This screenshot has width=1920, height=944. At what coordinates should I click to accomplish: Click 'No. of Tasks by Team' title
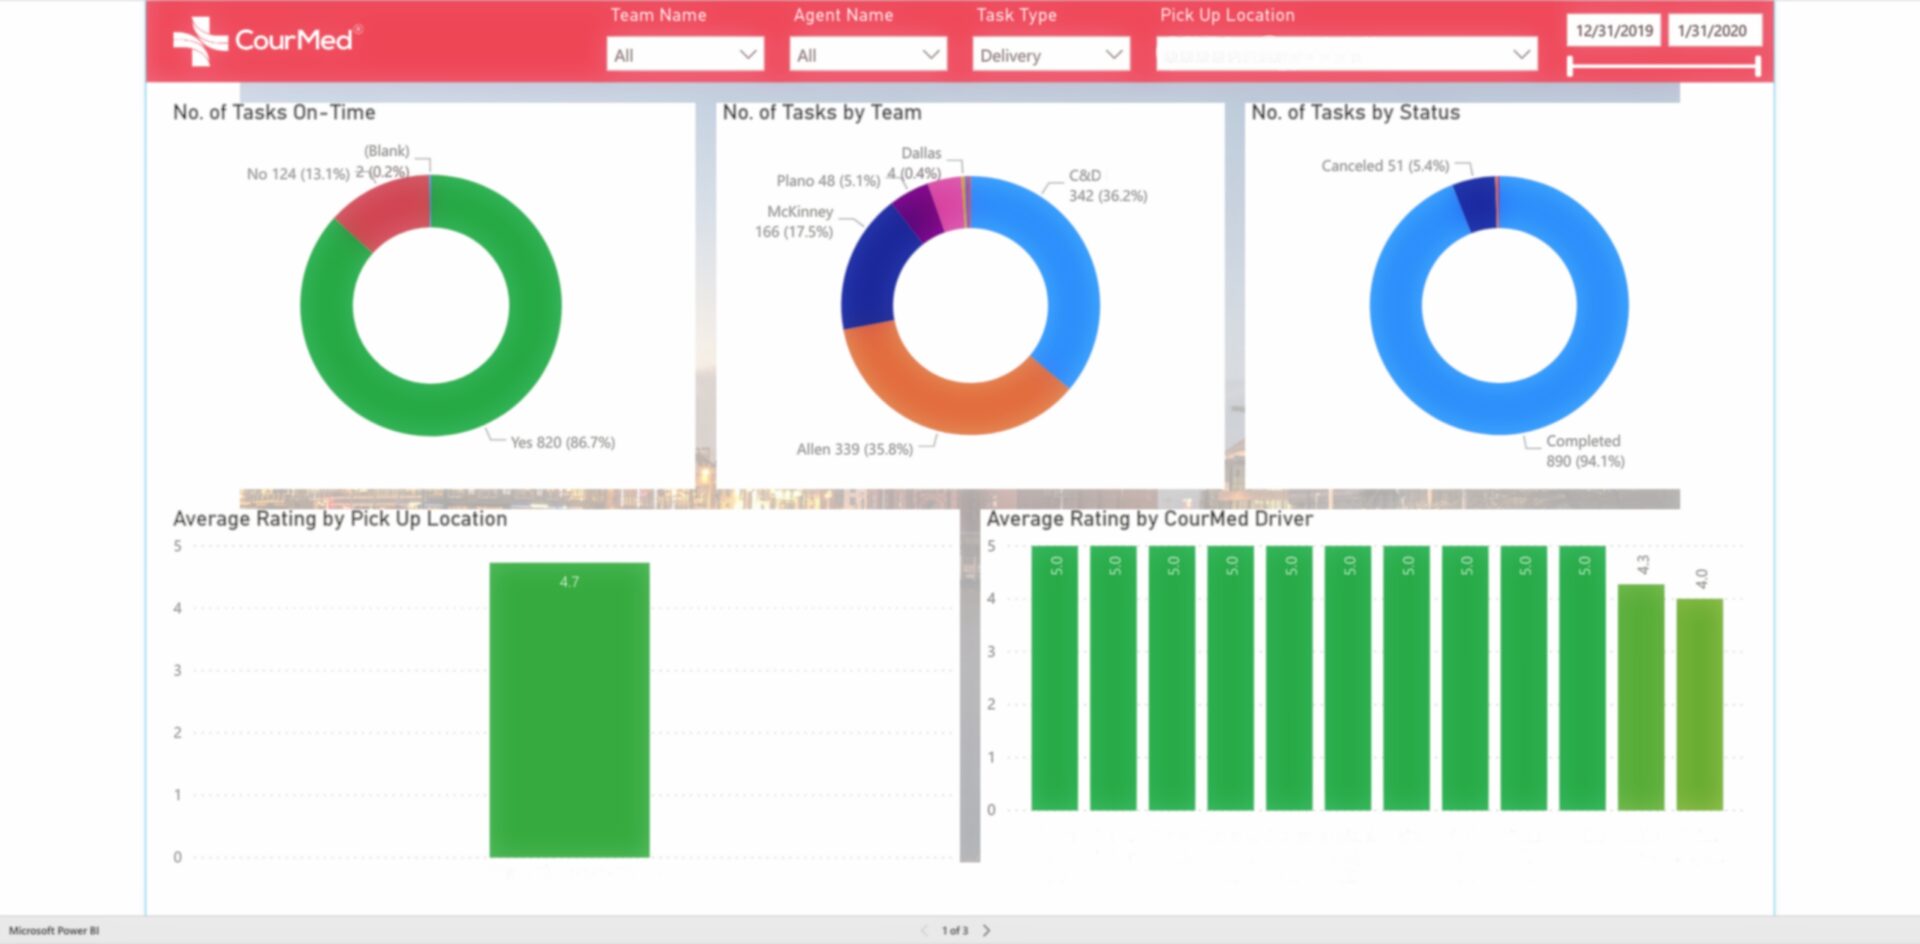(822, 112)
